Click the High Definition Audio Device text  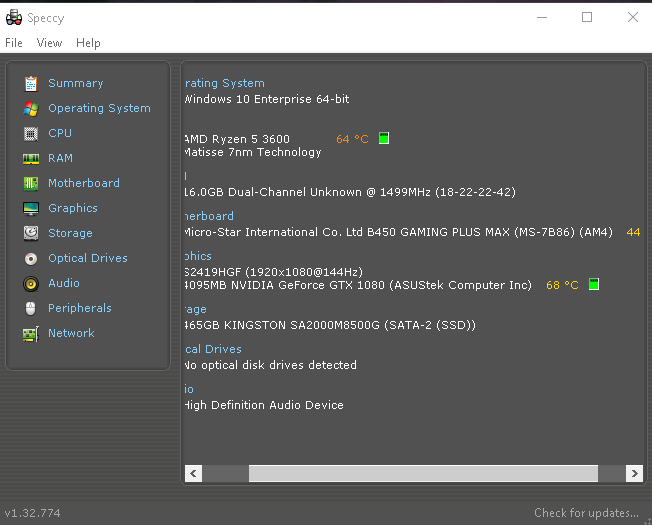pyautogui.click(x=264, y=405)
